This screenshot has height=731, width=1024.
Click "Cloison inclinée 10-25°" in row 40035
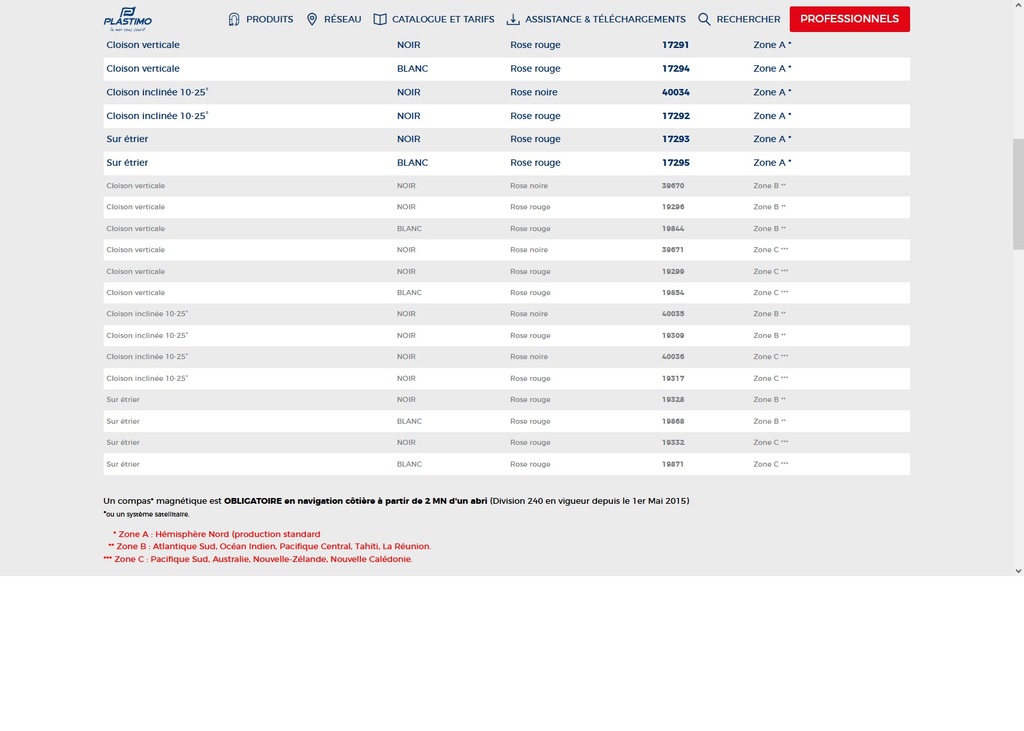tap(147, 314)
